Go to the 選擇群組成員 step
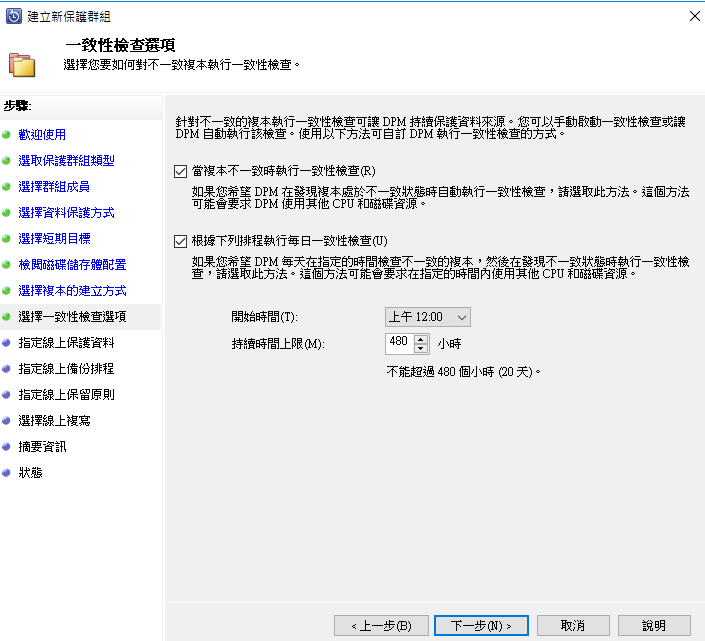The width and height of the screenshot is (705, 641). [x=54, y=187]
